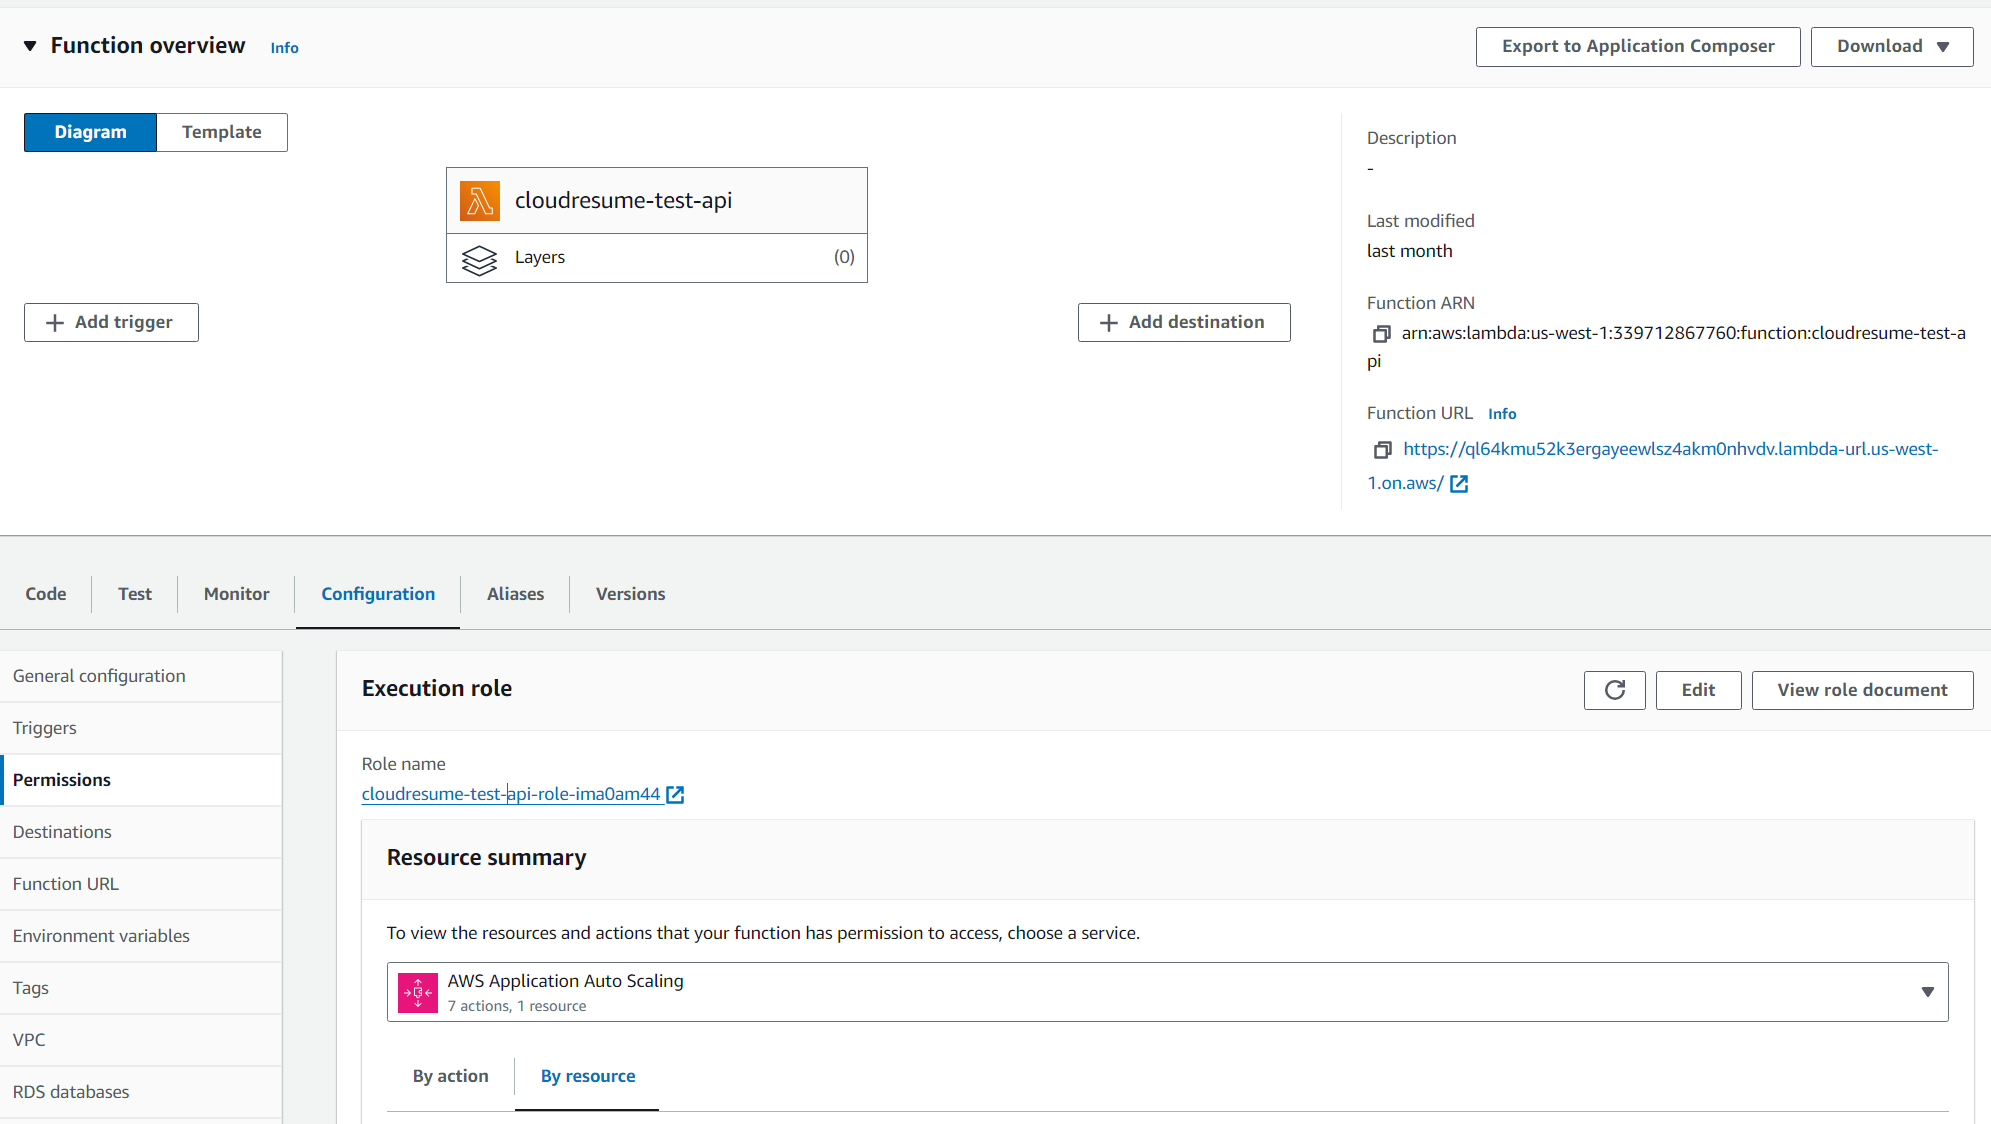Click Edit button for Execution role

point(1698,690)
